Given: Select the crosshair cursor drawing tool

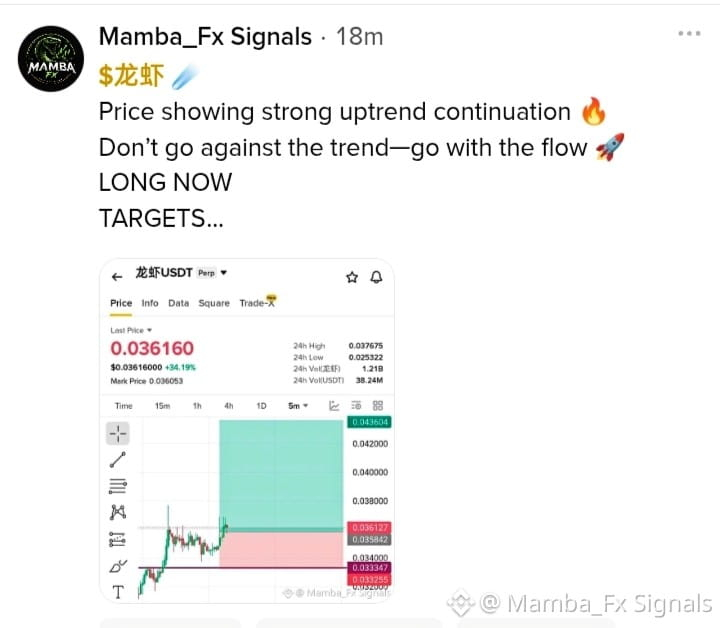Looking at the screenshot, I should (118, 433).
